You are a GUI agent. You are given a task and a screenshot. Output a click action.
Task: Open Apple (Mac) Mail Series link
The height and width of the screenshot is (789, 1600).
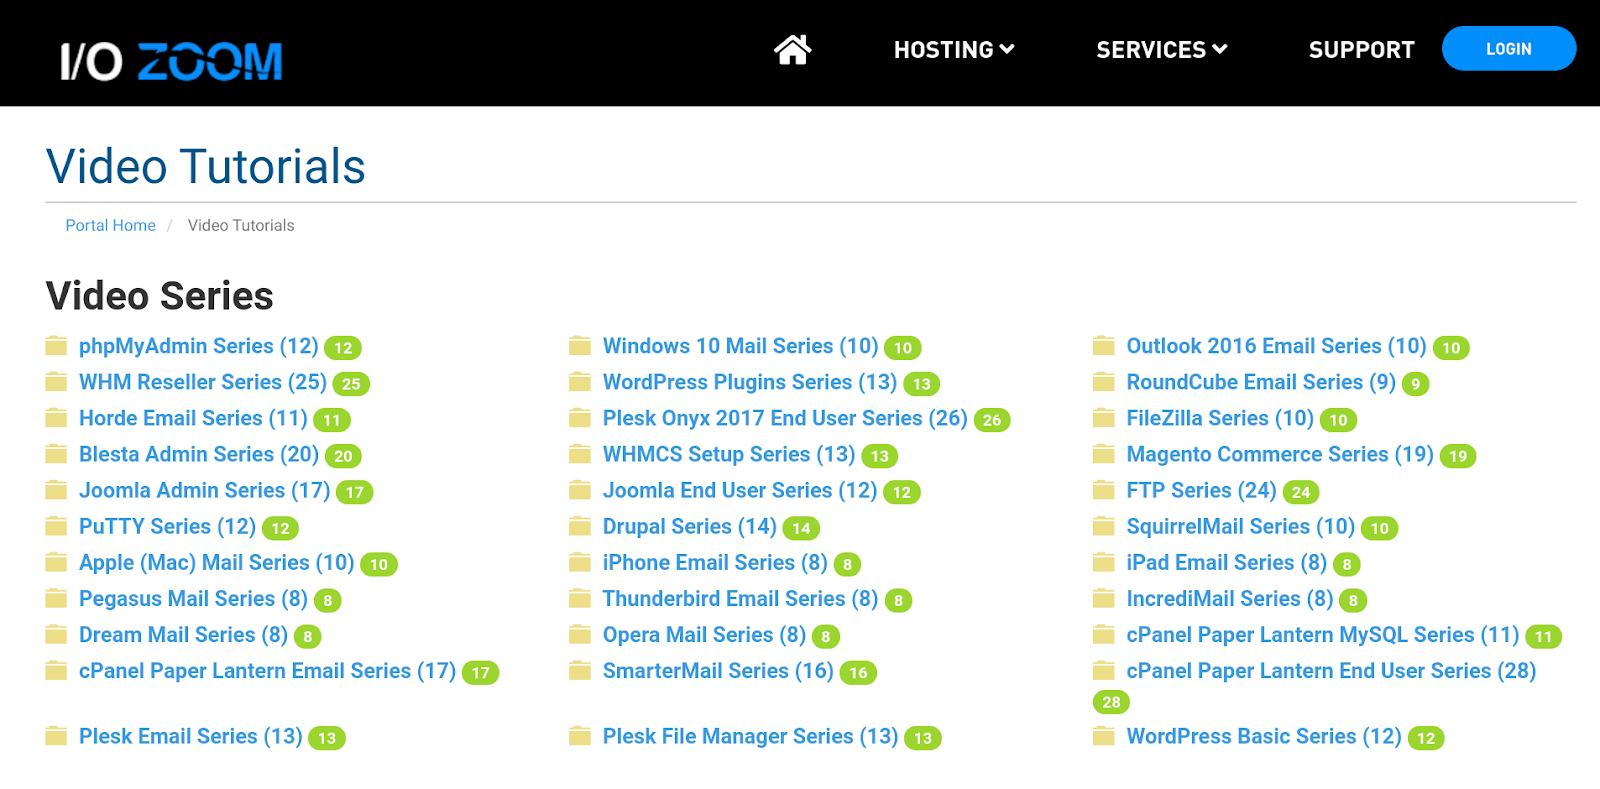point(216,562)
